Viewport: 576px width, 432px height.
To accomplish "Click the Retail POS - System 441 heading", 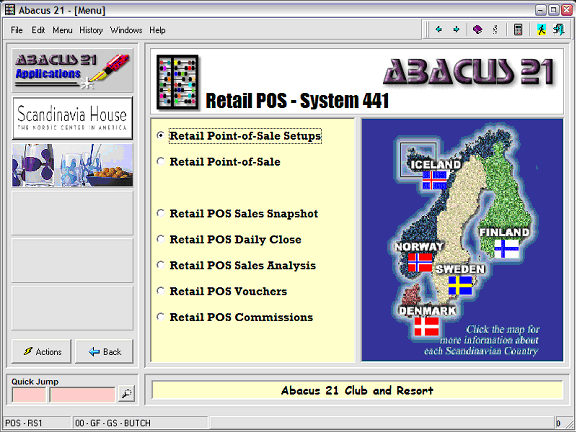I will point(297,100).
